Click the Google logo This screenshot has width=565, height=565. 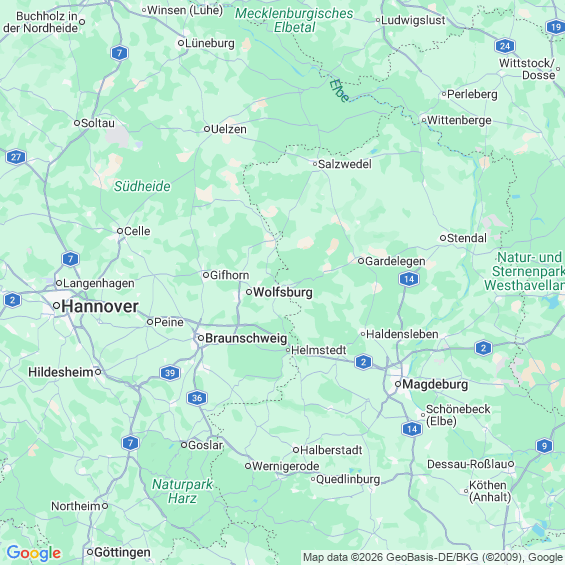tap(34, 553)
